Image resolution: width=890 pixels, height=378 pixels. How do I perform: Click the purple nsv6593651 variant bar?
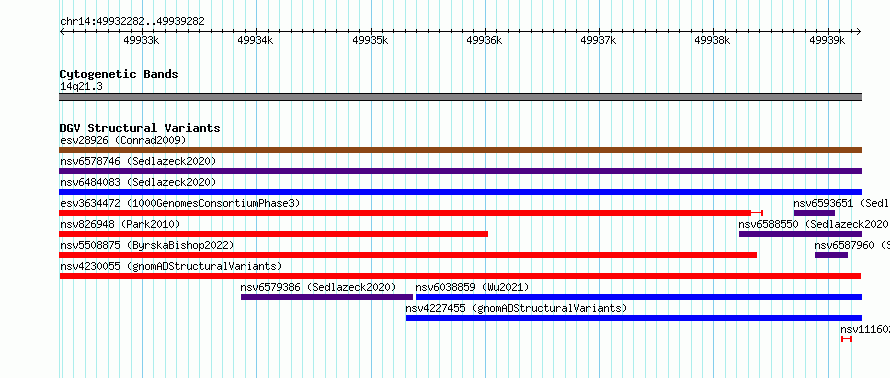[x=815, y=213]
